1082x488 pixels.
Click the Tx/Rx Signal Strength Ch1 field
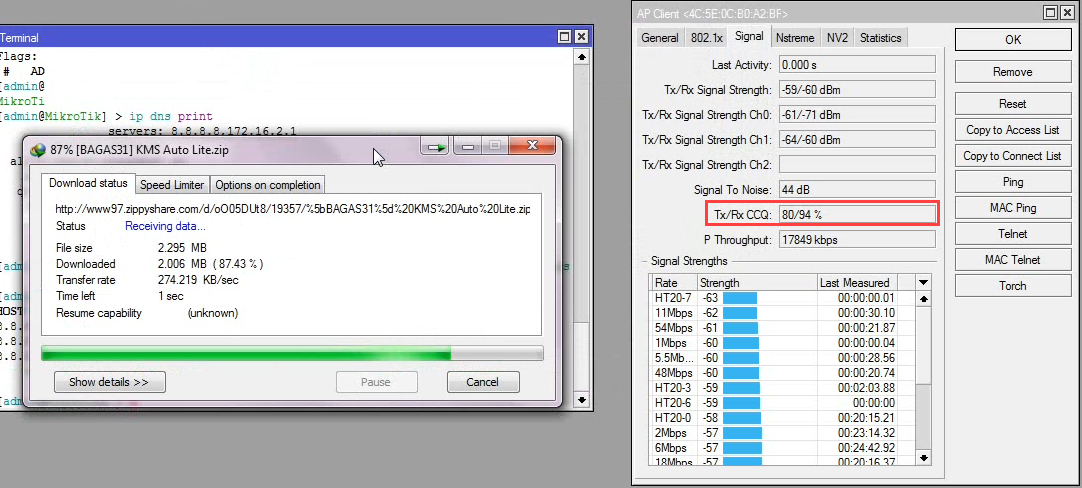pyautogui.click(x=857, y=139)
